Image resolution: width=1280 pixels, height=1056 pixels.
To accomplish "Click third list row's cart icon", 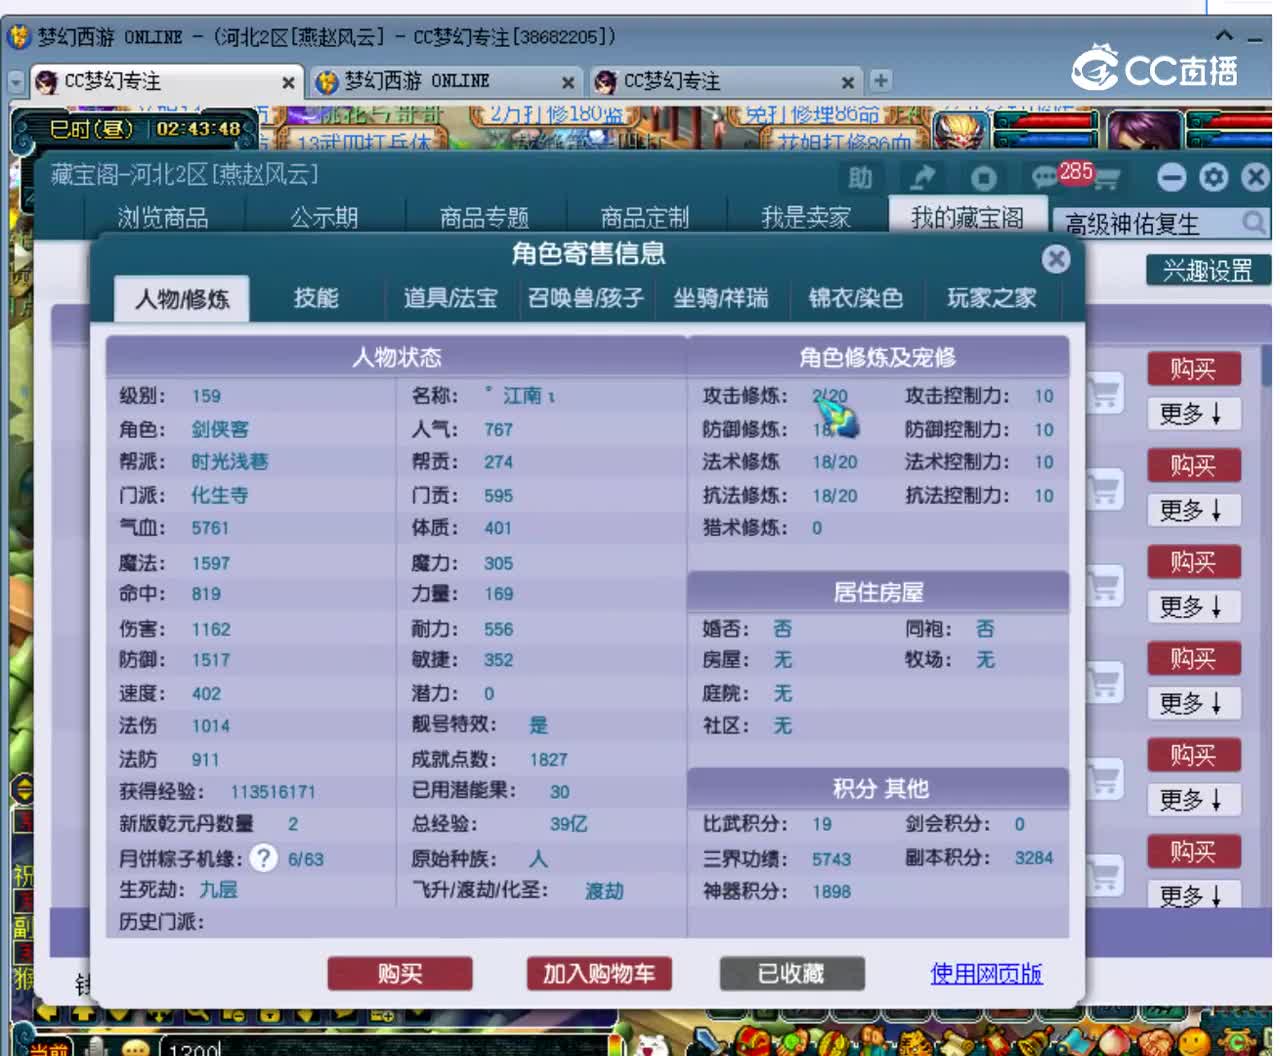I will (x=1105, y=586).
